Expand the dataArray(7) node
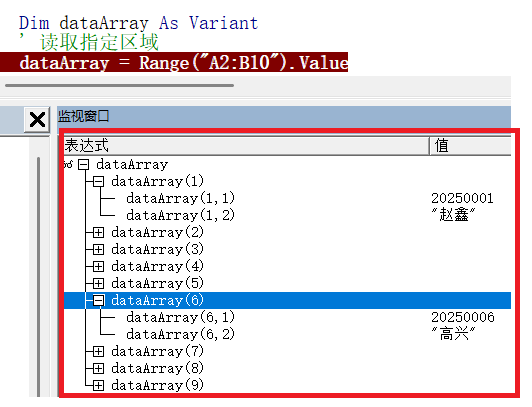Image resolution: width=532 pixels, height=407 pixels. pos(98,351)
